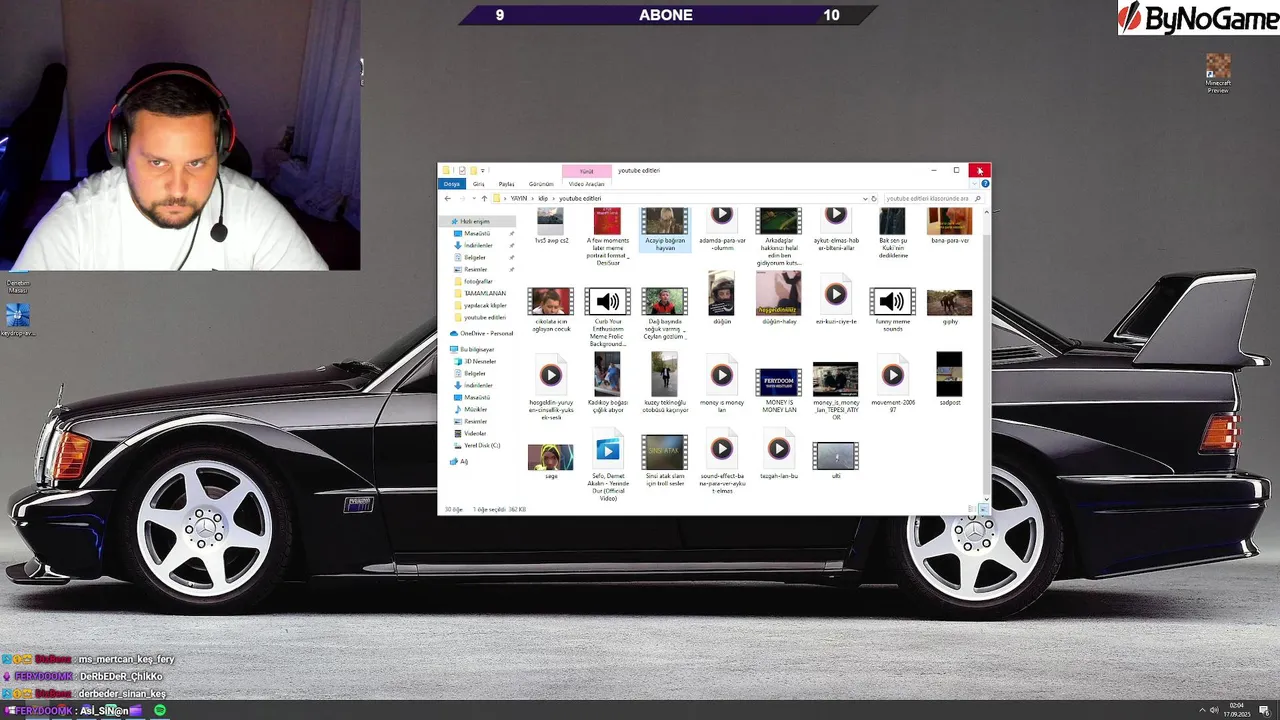Select 'sound-effect-bana-para-ver-aykut-elmas' file icon
1280x720 pixels.
721,449
